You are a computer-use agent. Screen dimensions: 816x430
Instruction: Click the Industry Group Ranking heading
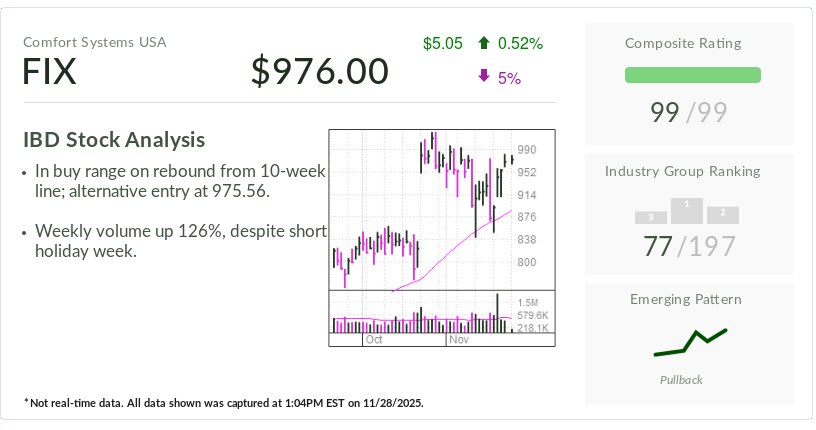[682, 171]
